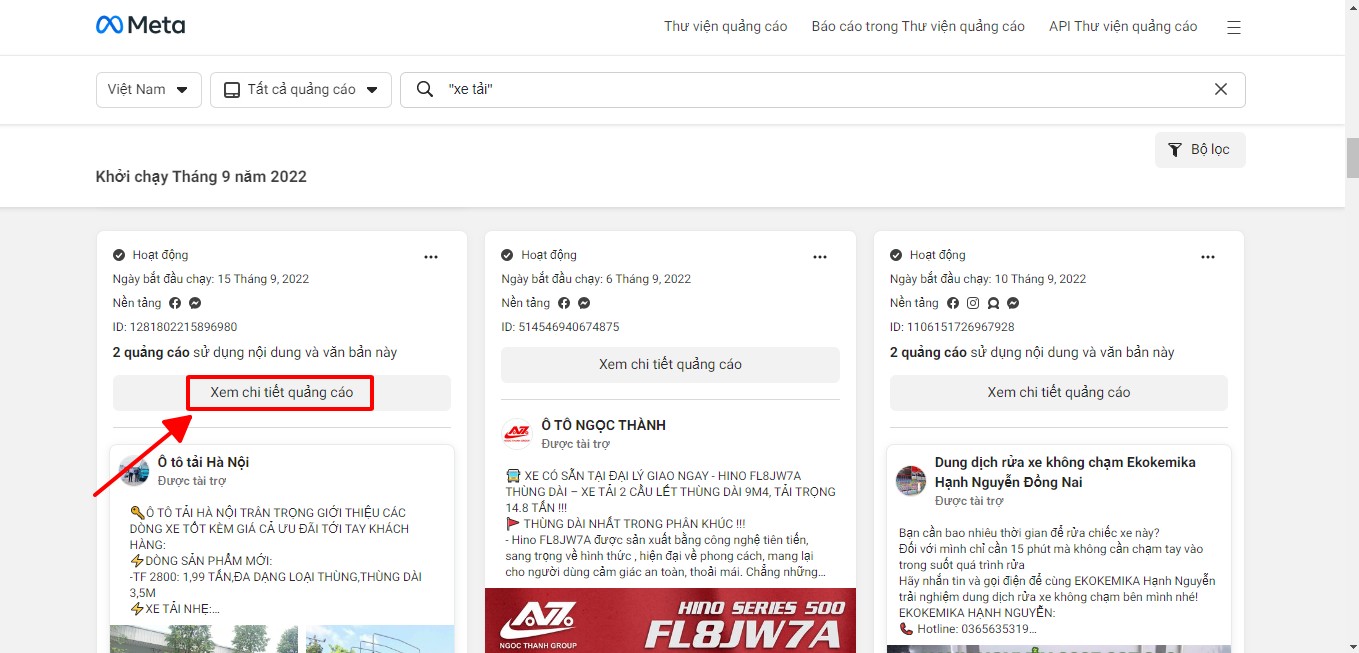Viewport: 1359px width, 653px height.
Task: Click the HINO SERIES 500 ad banner image
Action: point(670,620)
